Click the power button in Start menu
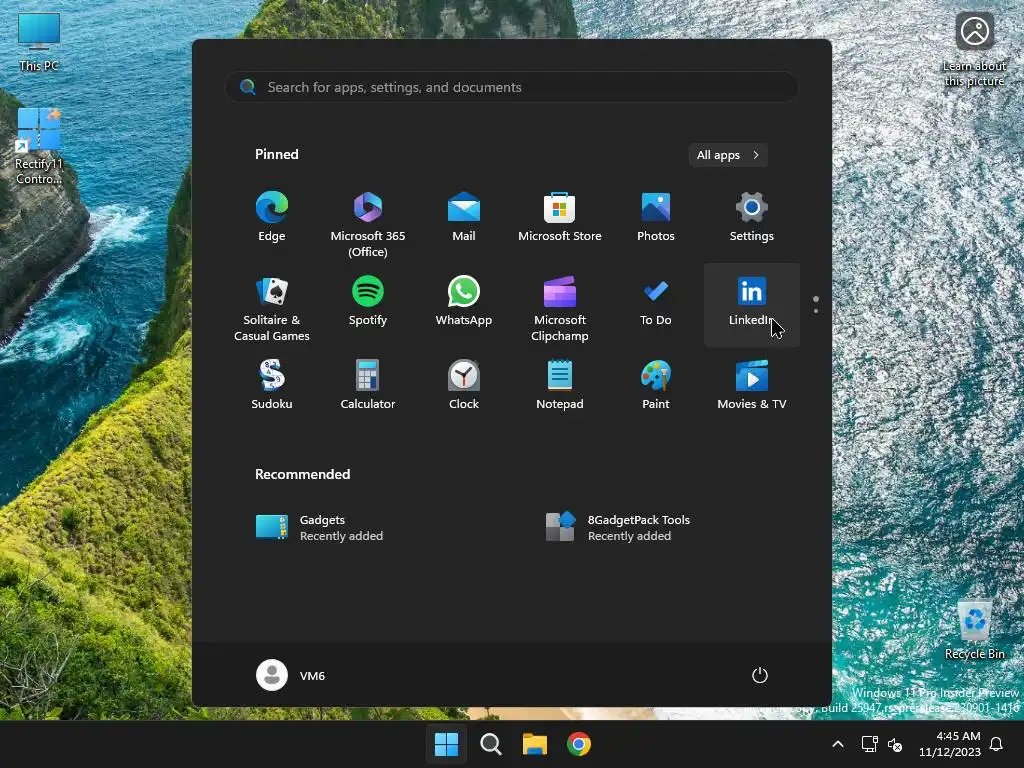1024x768 pixels. coord(760,675)
